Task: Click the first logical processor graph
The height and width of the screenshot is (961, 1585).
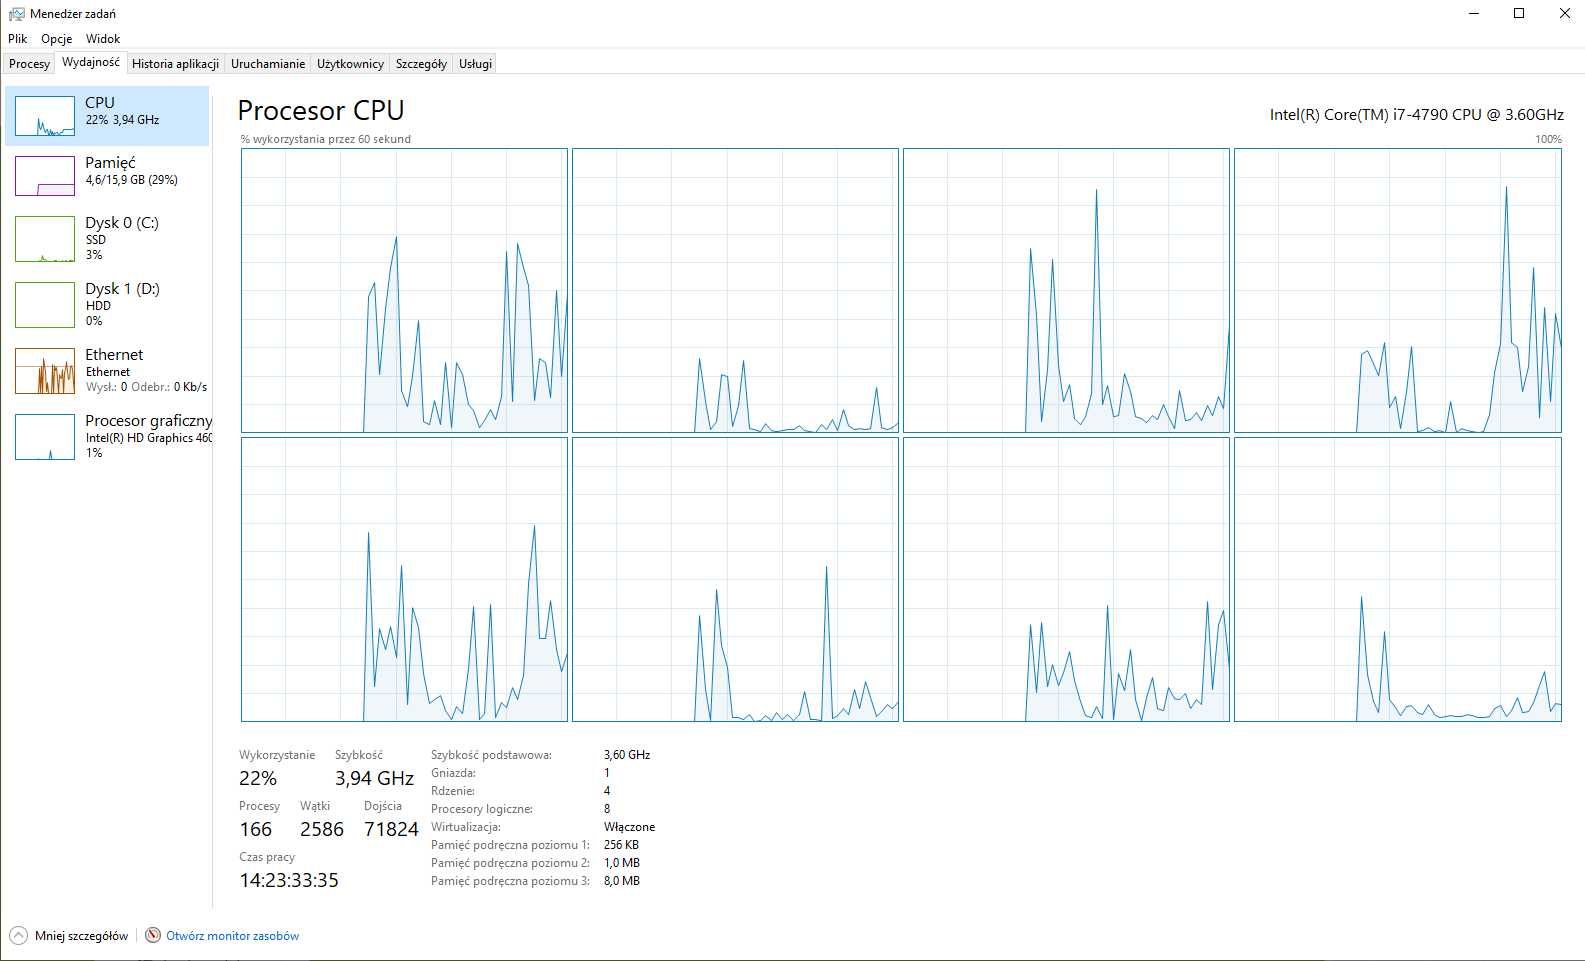Action: pos(404,291)
